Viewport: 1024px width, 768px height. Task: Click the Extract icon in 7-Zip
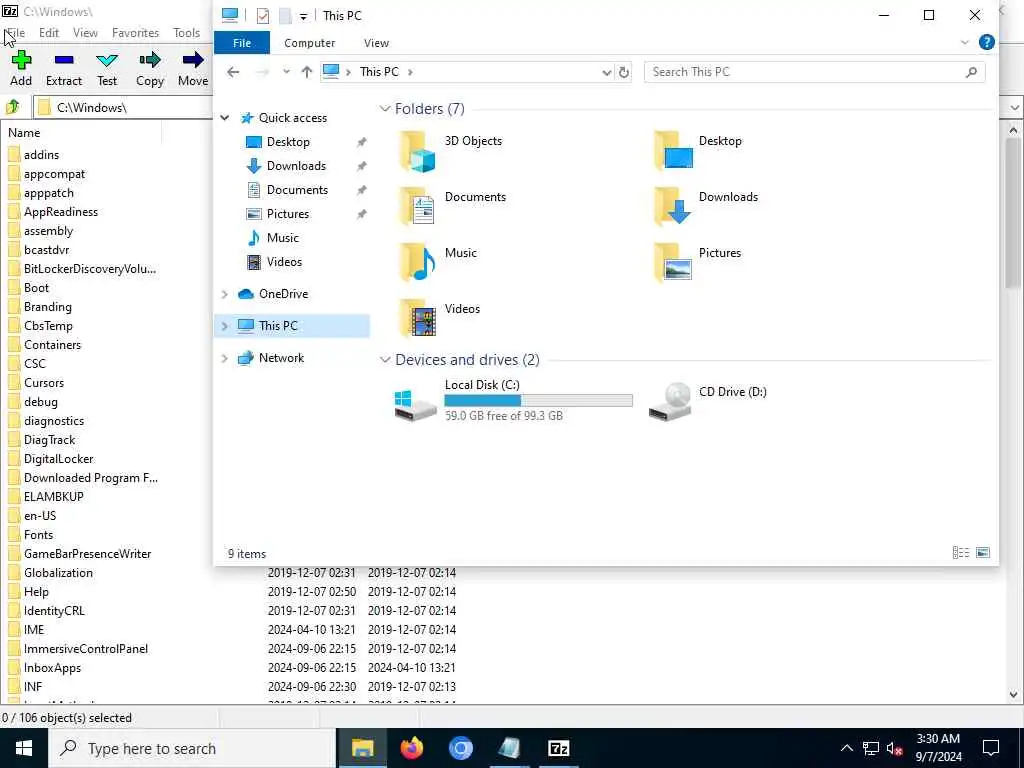[x=64, y=60]
